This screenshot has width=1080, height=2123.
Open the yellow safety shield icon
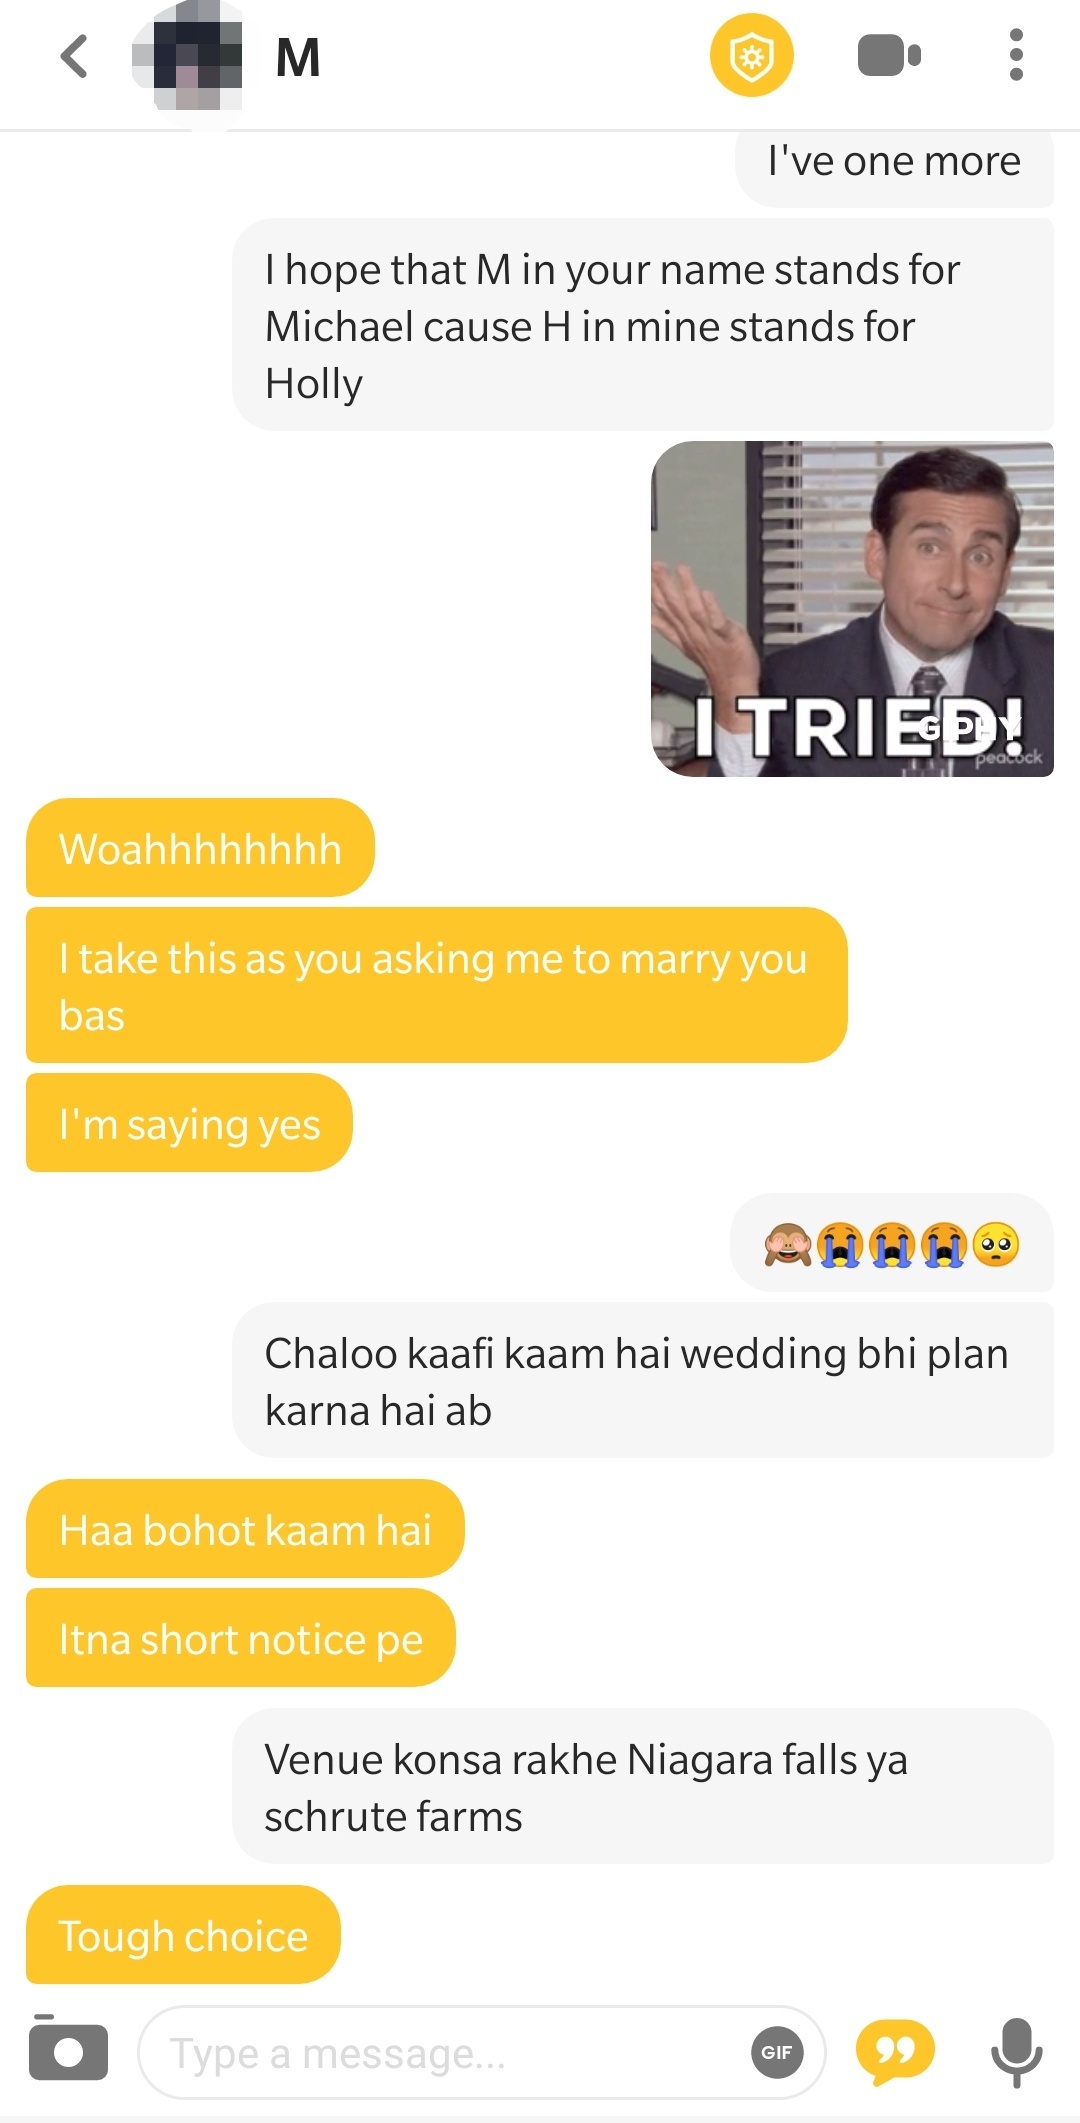click(x=751, y=56)
